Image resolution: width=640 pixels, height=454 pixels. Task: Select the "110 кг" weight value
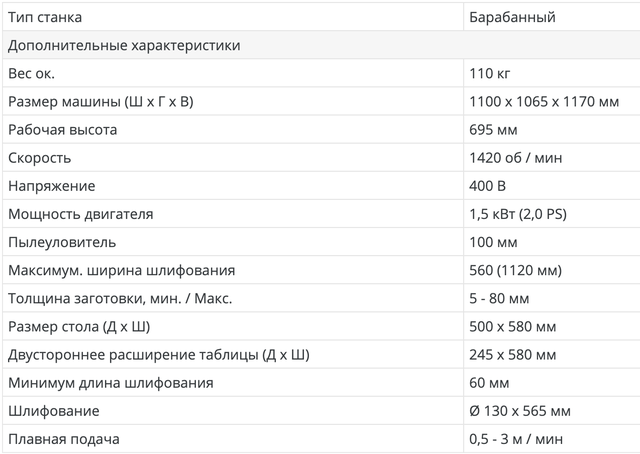(490, 73)
